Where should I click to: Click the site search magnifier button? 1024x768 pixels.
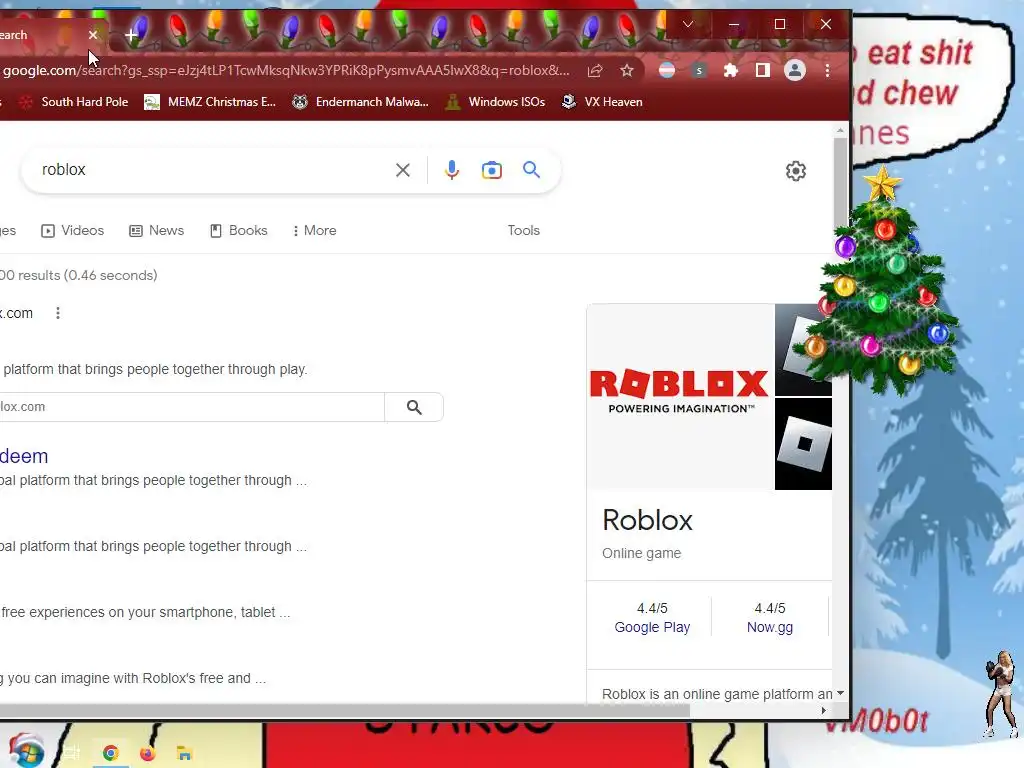click(414, 407)
